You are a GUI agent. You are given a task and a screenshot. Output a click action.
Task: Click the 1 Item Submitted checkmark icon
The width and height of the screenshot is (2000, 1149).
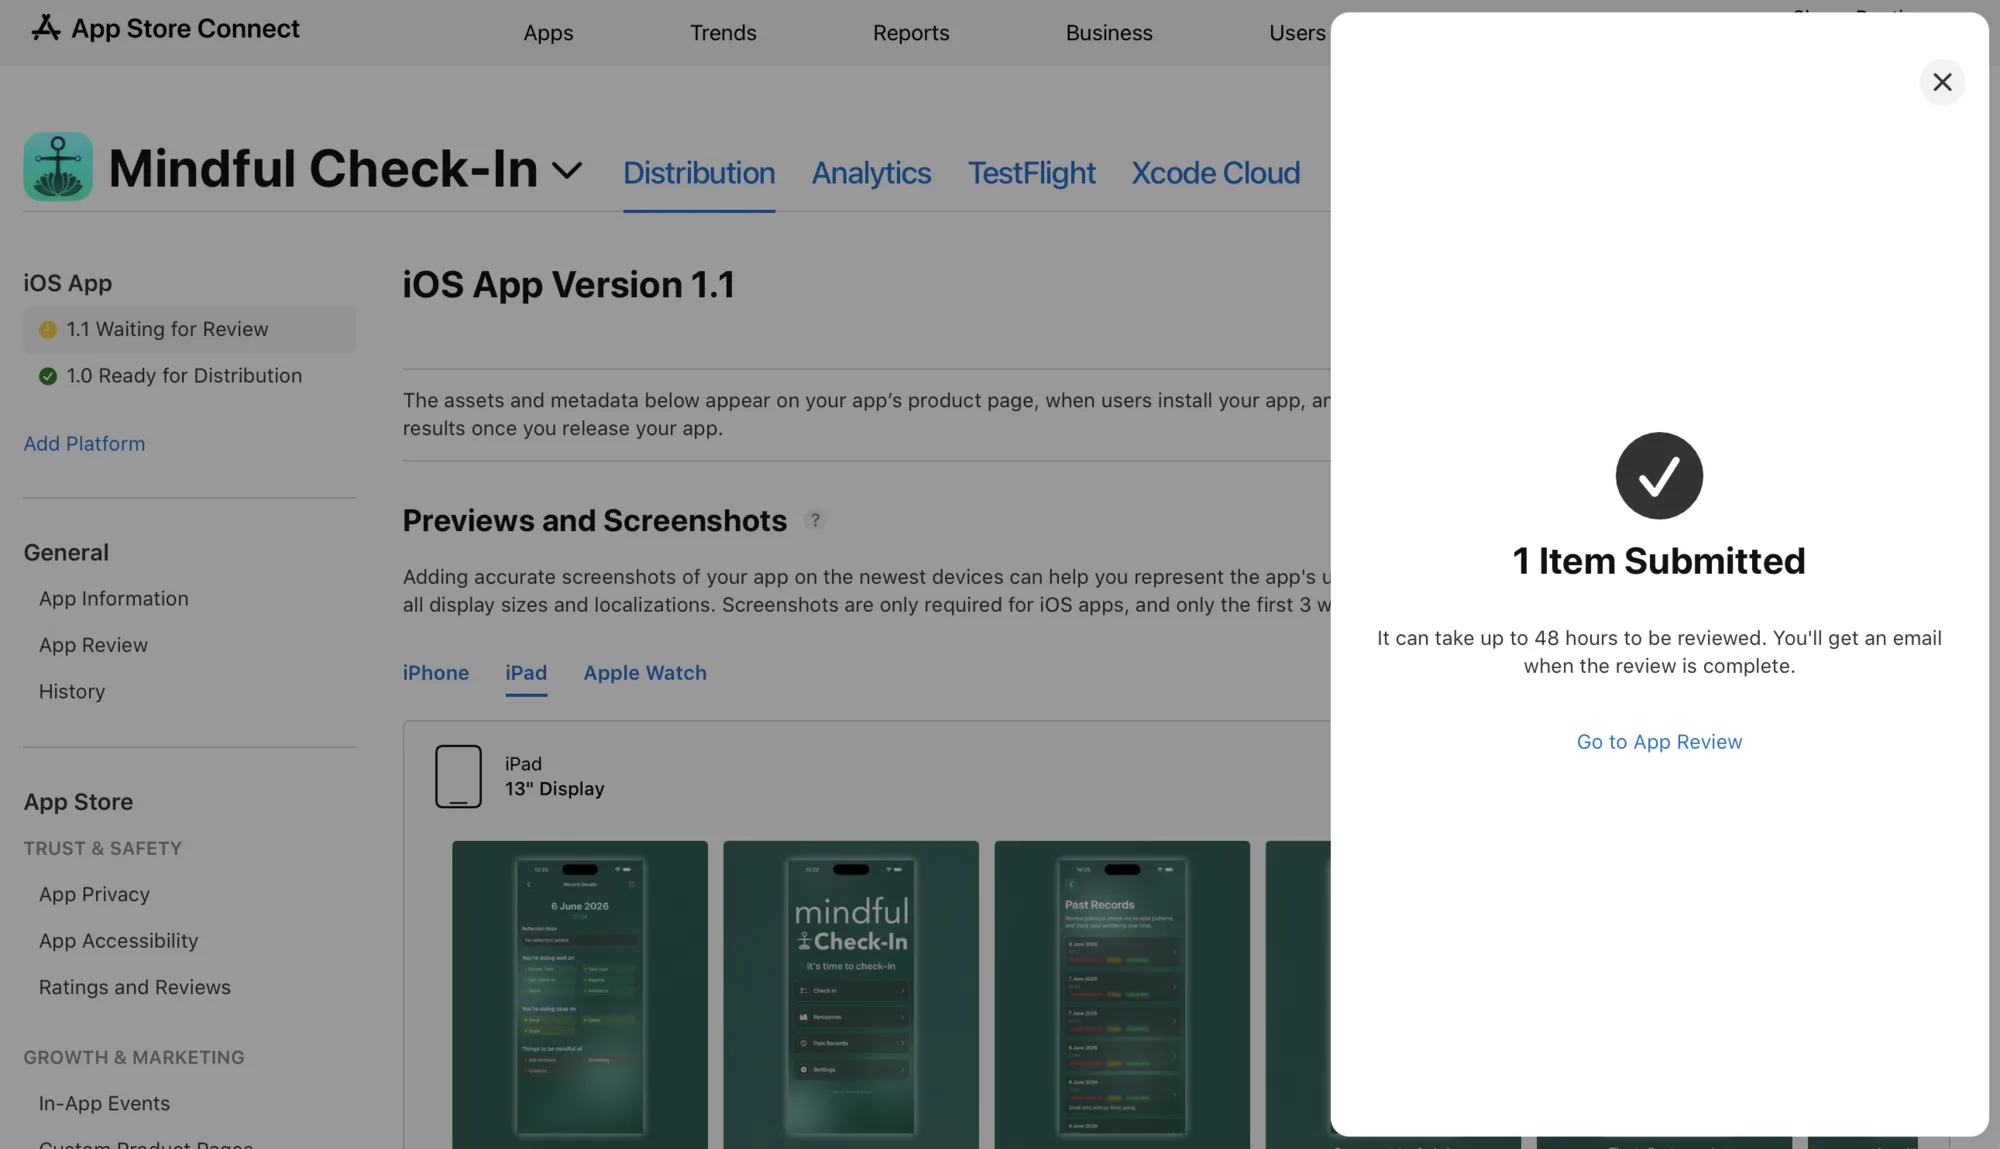(1659, 476)
